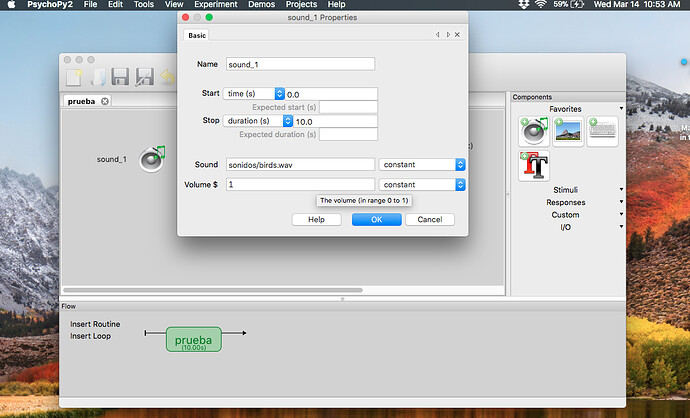Close the tab pane with X icon
The height and width of the screenshot is (418, 690).
coord(457,34)
